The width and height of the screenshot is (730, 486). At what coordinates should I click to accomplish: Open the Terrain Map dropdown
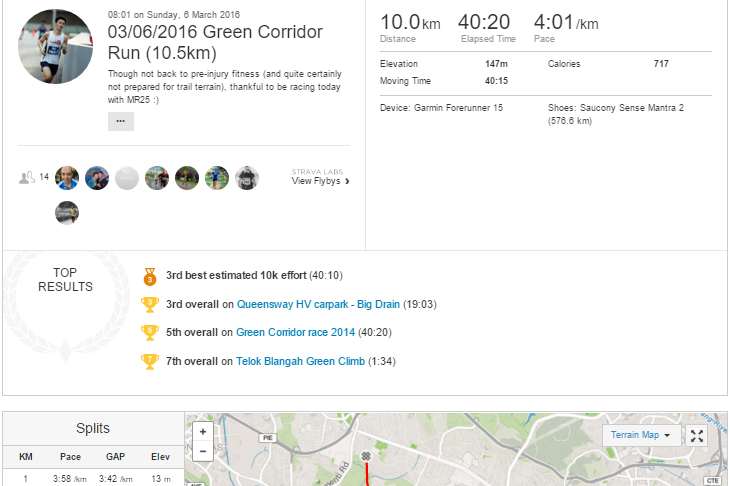coord(641,435)
